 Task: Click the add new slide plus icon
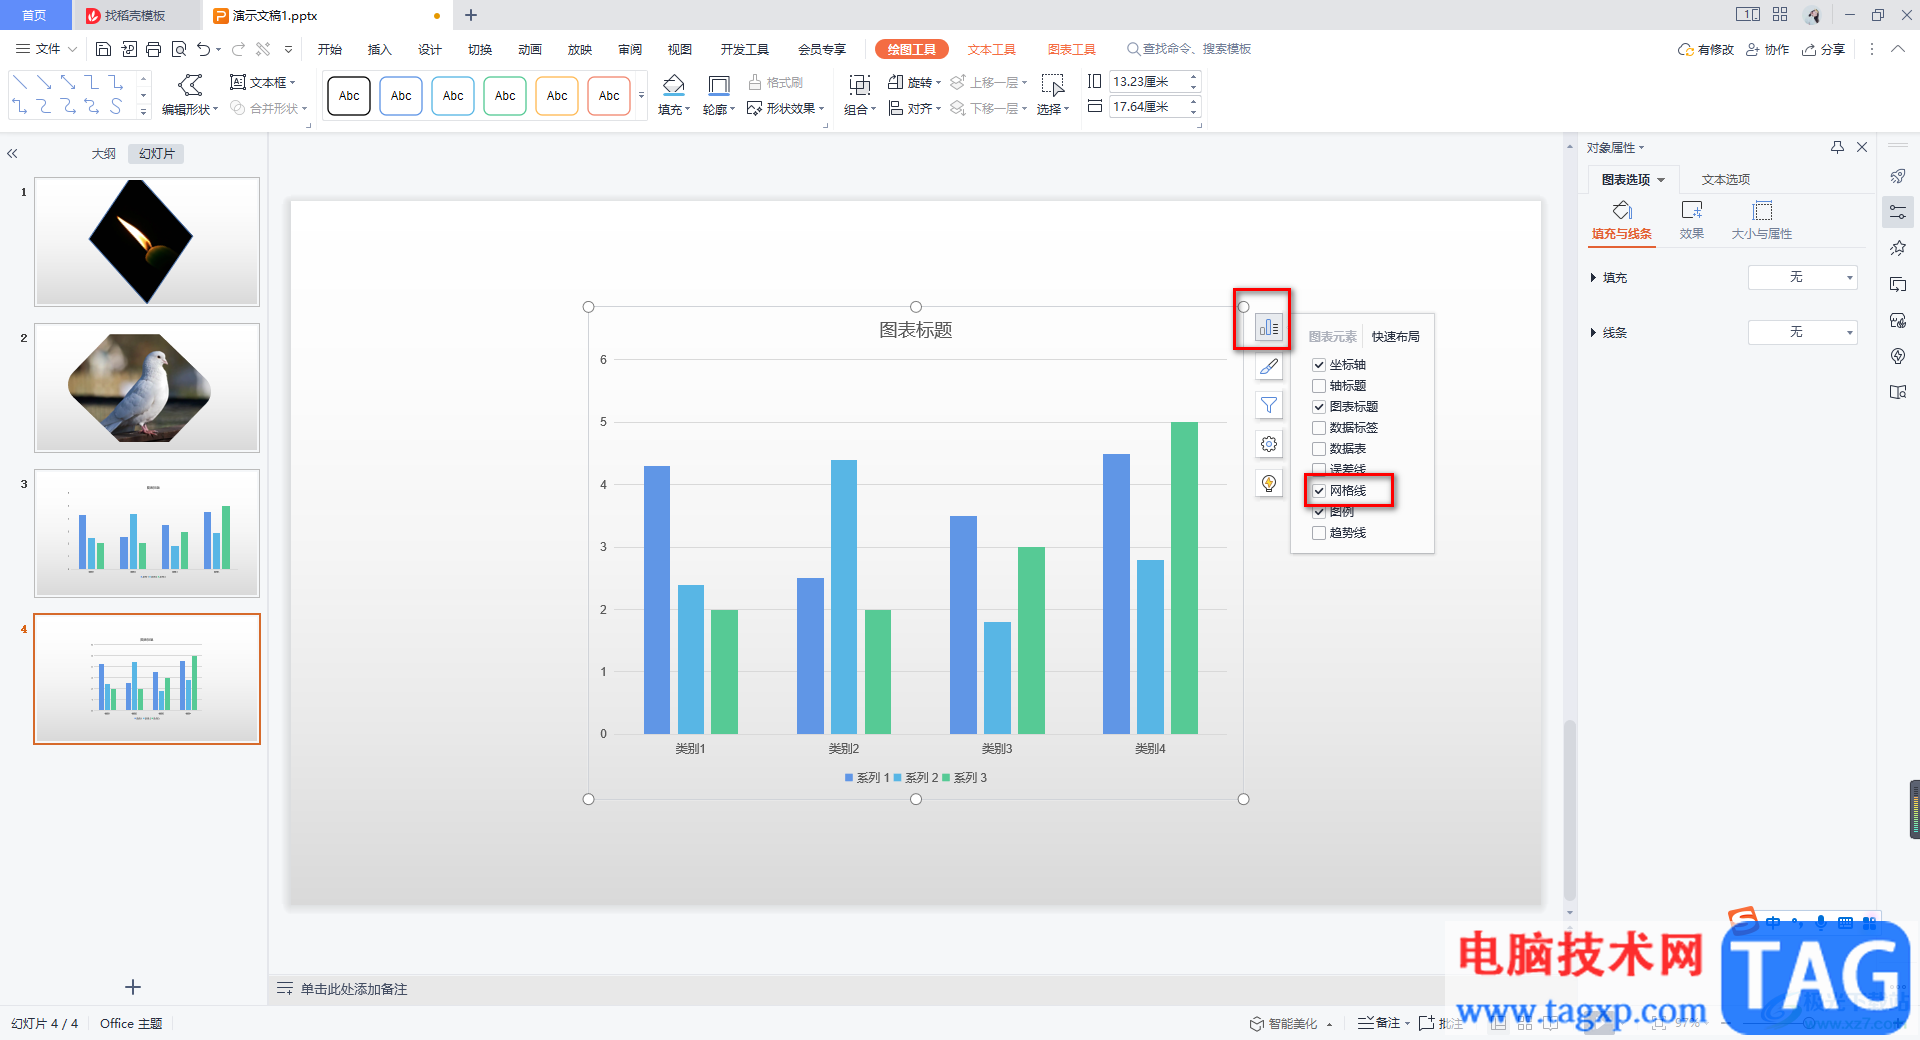pos(133,987)
